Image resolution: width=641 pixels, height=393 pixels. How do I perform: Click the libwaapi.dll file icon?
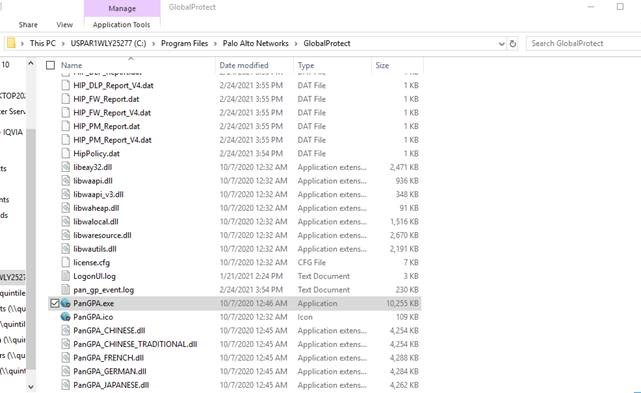pyautogui.click(x=65, y=181)
